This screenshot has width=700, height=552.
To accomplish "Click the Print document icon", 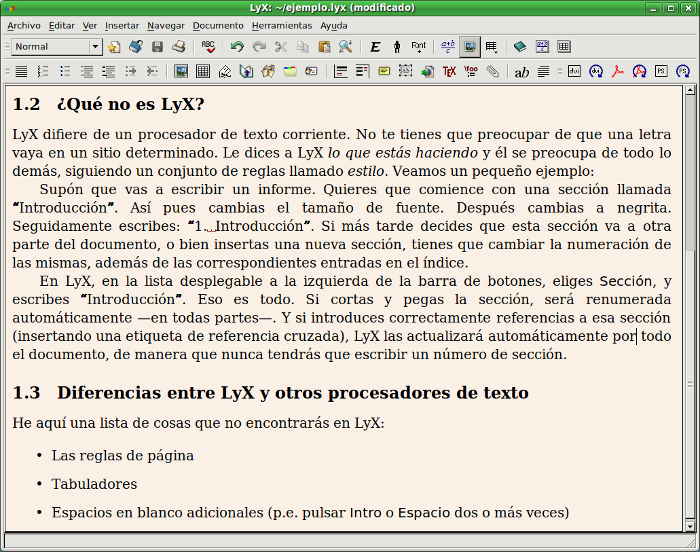I will [x=178, y=47].
